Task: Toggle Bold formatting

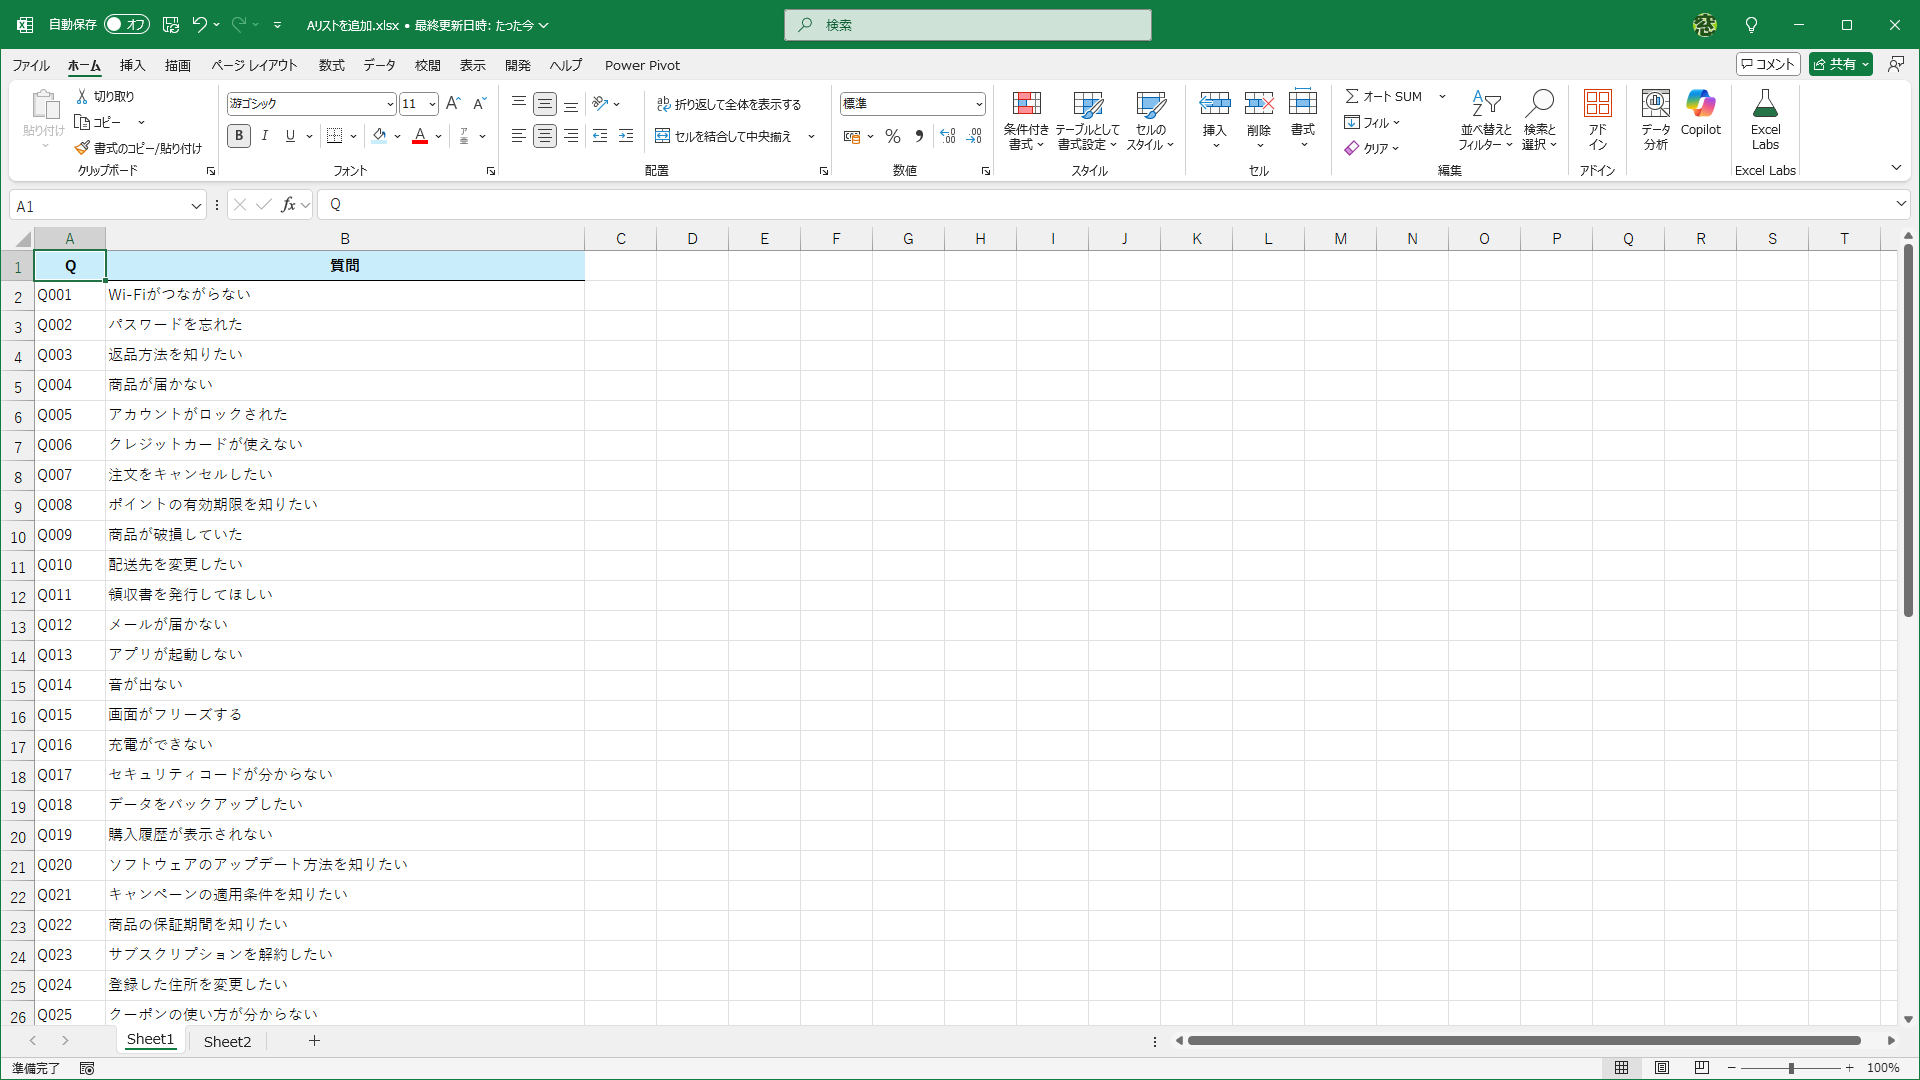Action: tap(238, 136)
